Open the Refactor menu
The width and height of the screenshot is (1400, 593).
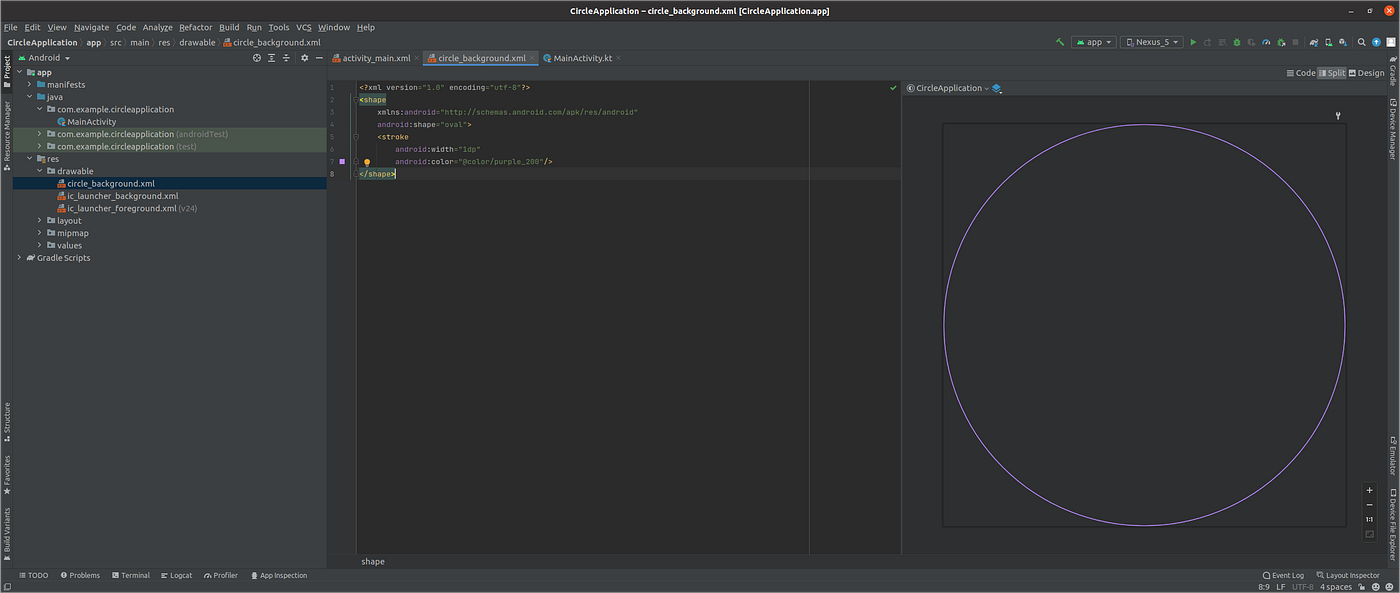point(195,27)
